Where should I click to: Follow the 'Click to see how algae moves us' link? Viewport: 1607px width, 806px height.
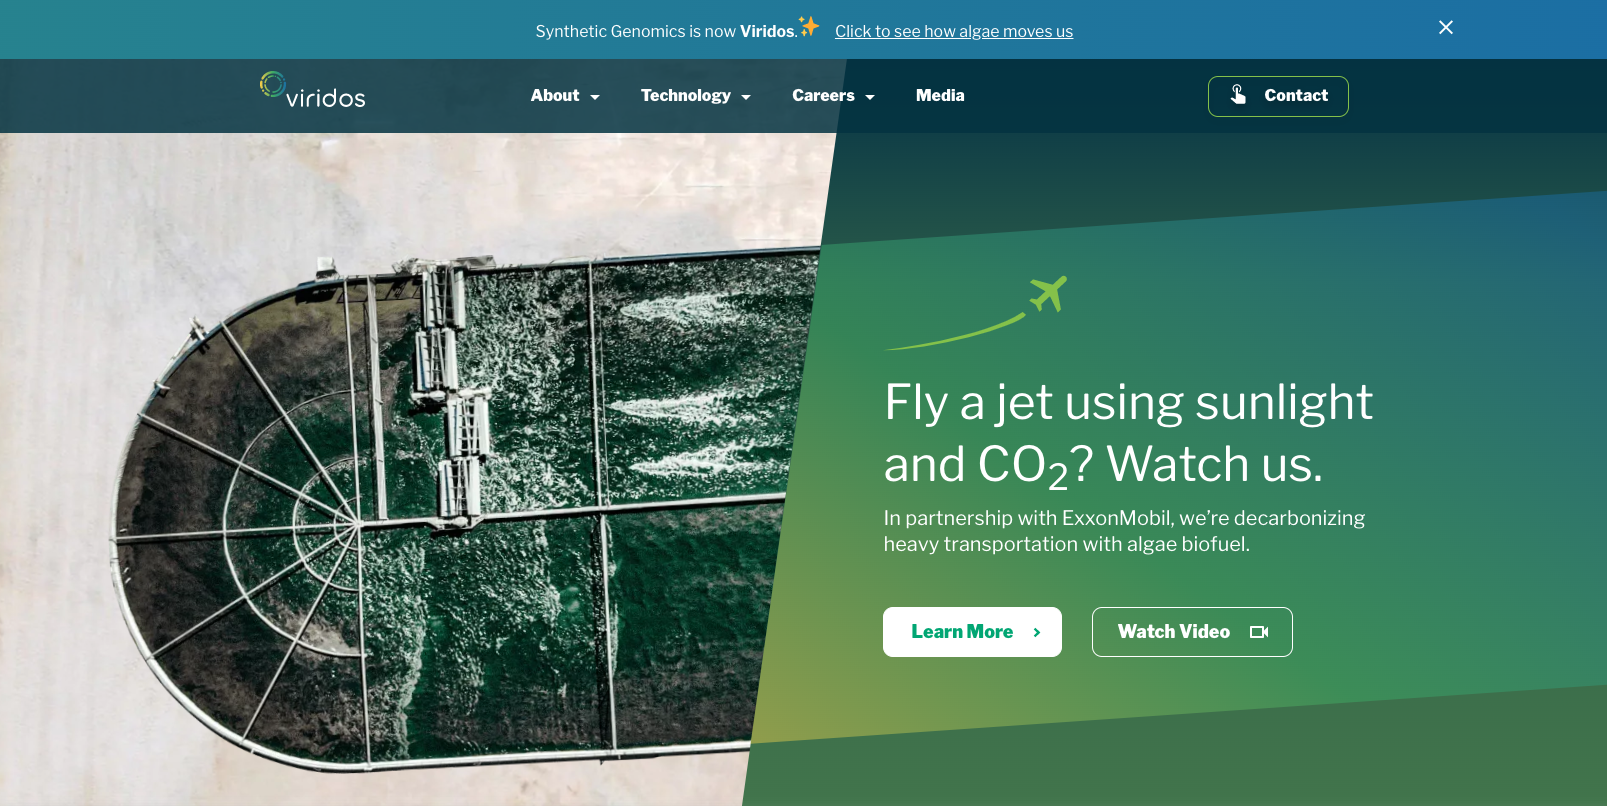tap(954, 31)
